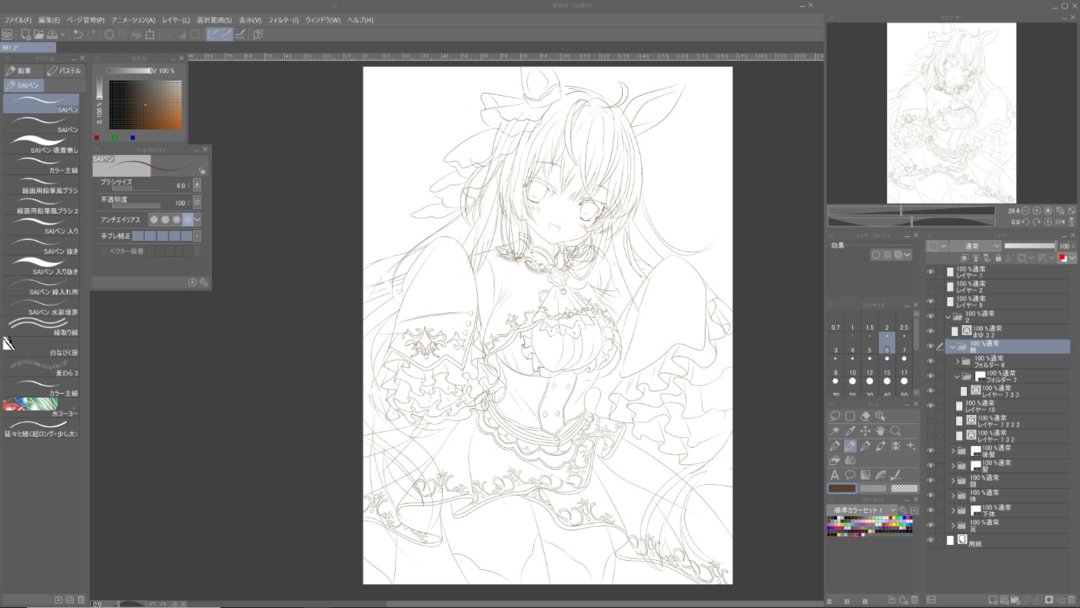Viewport: 1080px width, 608px height.
Task: Open the 編集 menu
Action: pyautogui.click(x=49, y=20)
